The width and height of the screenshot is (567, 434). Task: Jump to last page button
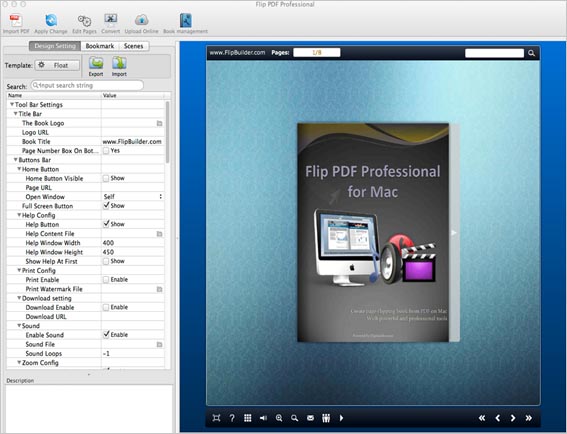pos(529,418)
